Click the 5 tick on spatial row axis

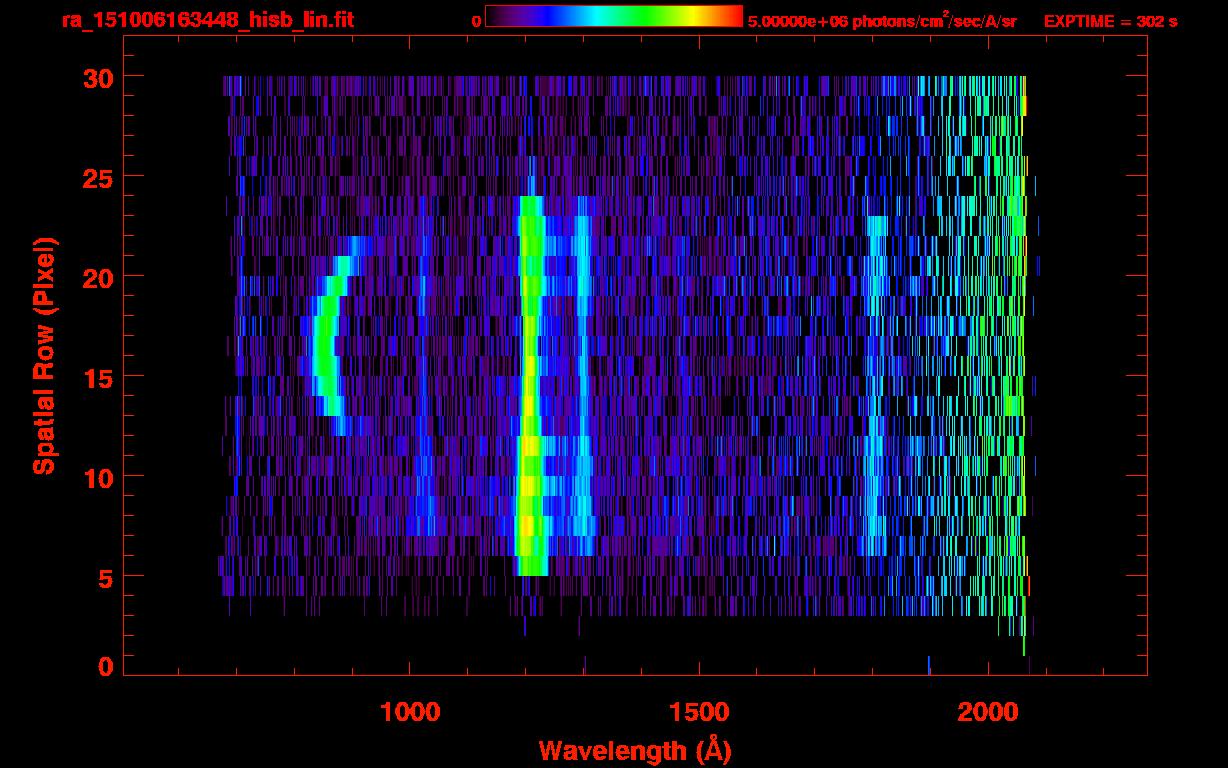tap(106, 577)
